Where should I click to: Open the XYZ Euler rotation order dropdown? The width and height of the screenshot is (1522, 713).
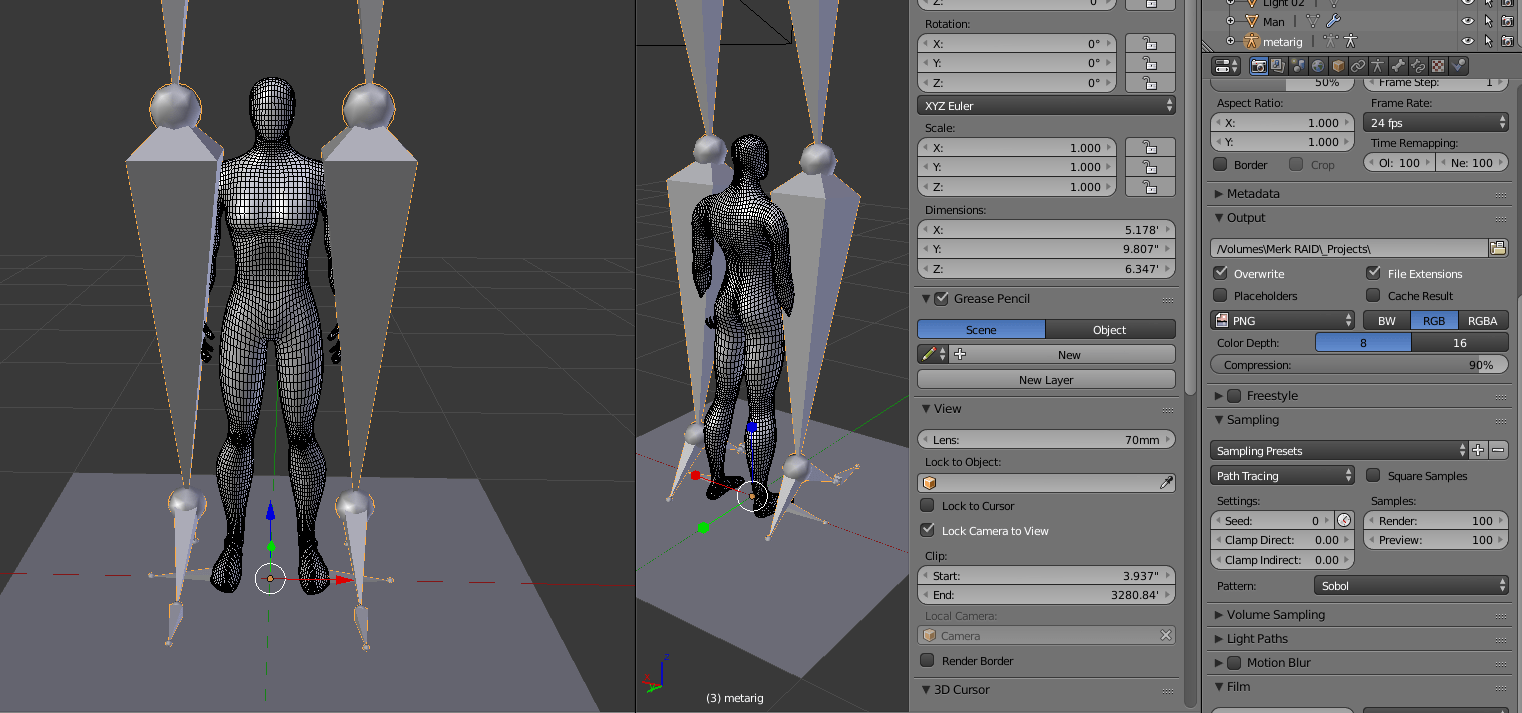(1045, 105)
